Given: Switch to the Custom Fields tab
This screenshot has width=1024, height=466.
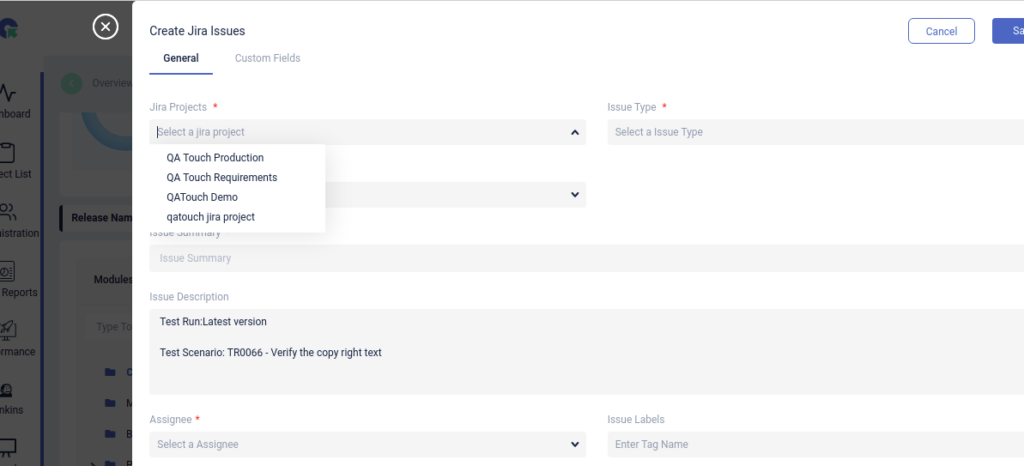Looking at the screenshot, I should (267, 58).
